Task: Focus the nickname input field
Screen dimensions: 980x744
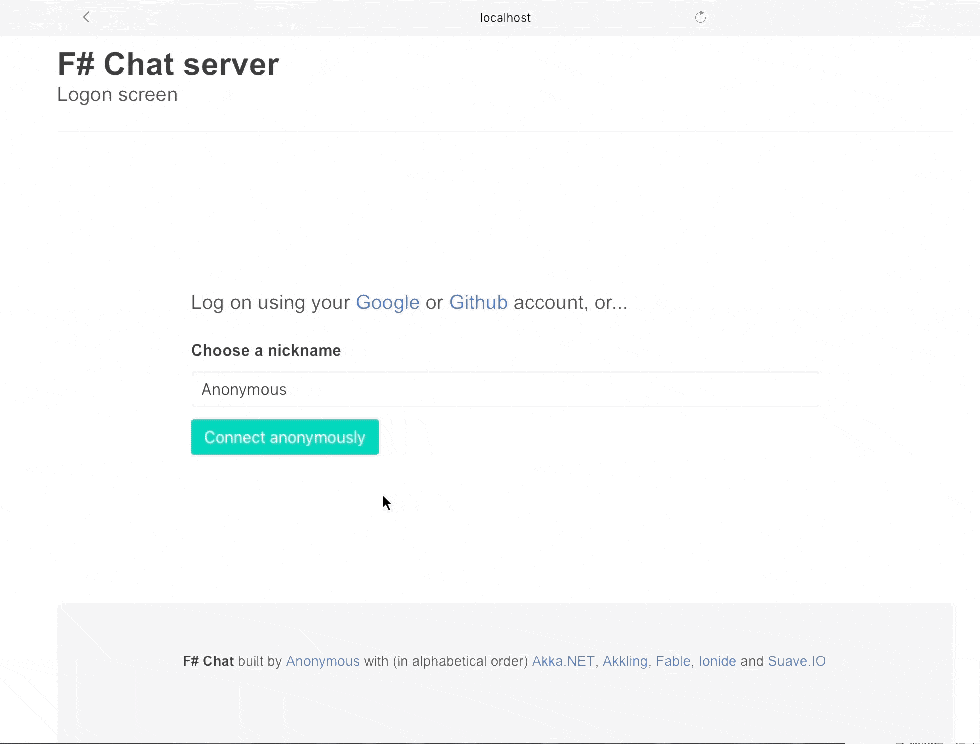Action: tap(505, 390)
